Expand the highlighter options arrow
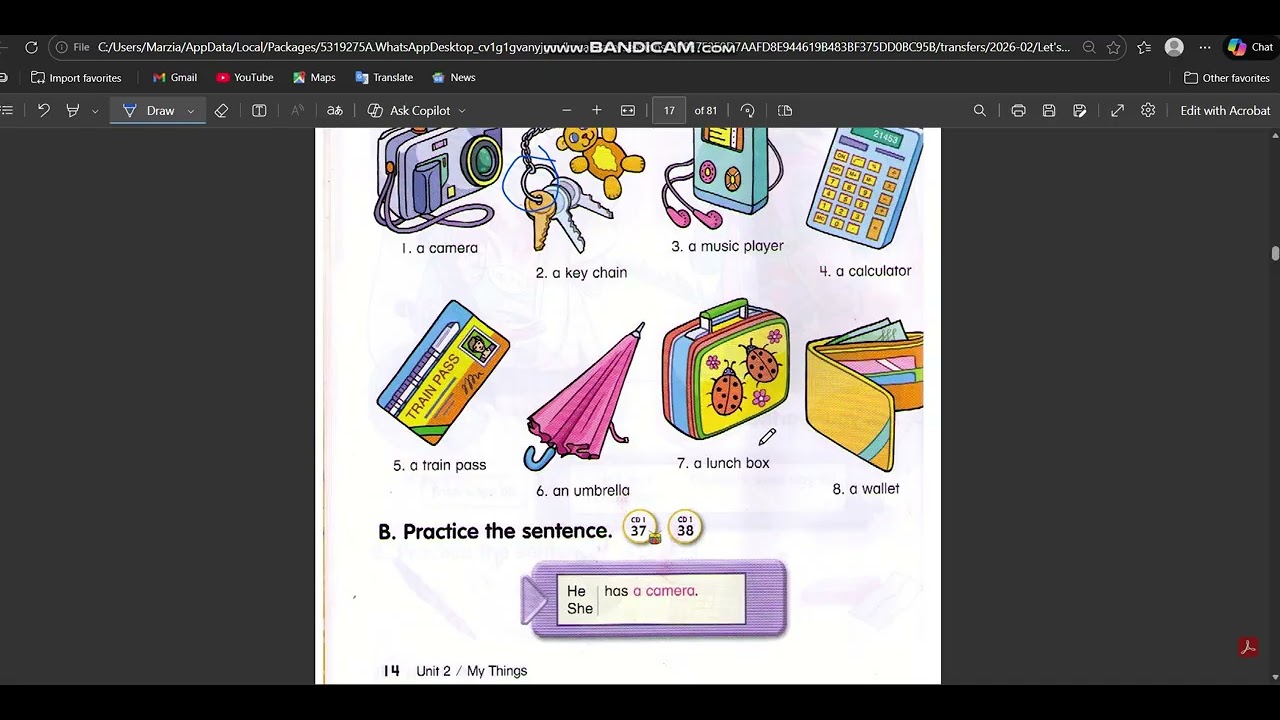The width and height of the screenshot is (1280, 720). pos(95,110)
